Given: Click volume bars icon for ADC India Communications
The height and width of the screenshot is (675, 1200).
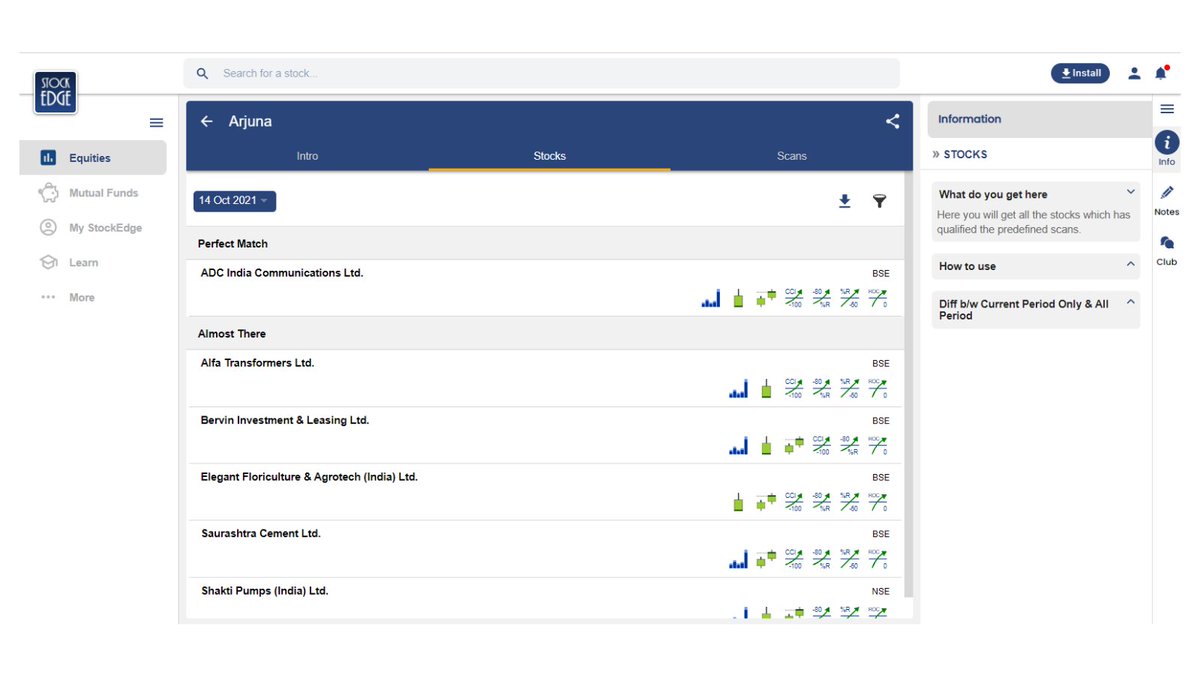Looking at the screenshot, I should [711, 298].
